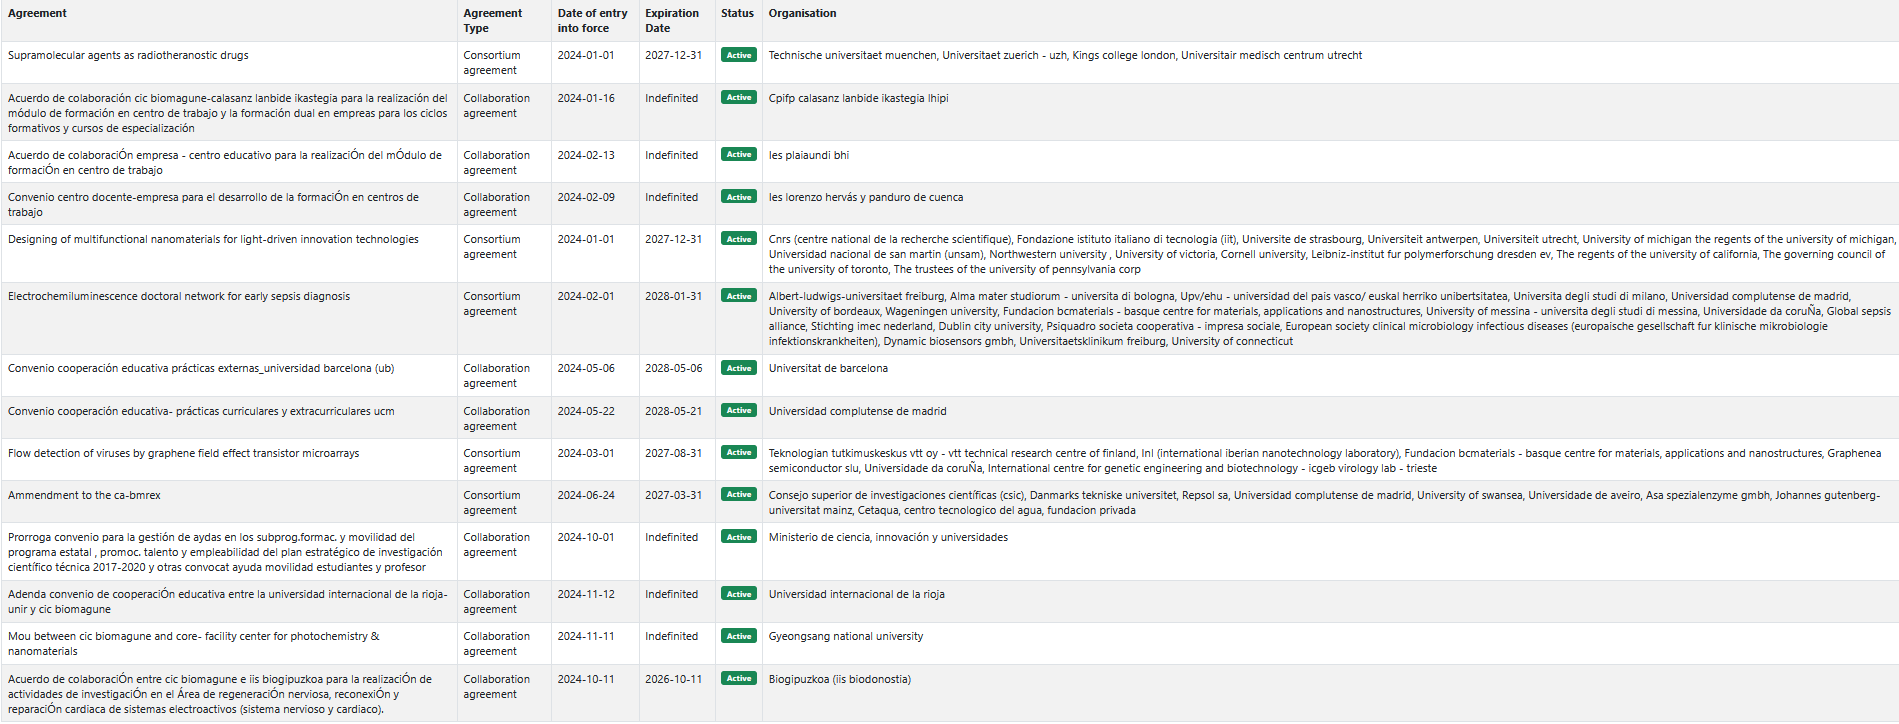
Task: Click the 'Organisation' column header
Action: [x=802, y=13]
